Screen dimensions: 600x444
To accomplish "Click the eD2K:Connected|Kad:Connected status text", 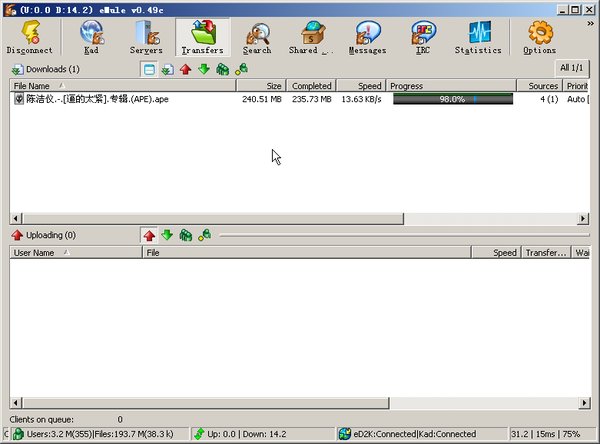I will [x=415, y=434].
